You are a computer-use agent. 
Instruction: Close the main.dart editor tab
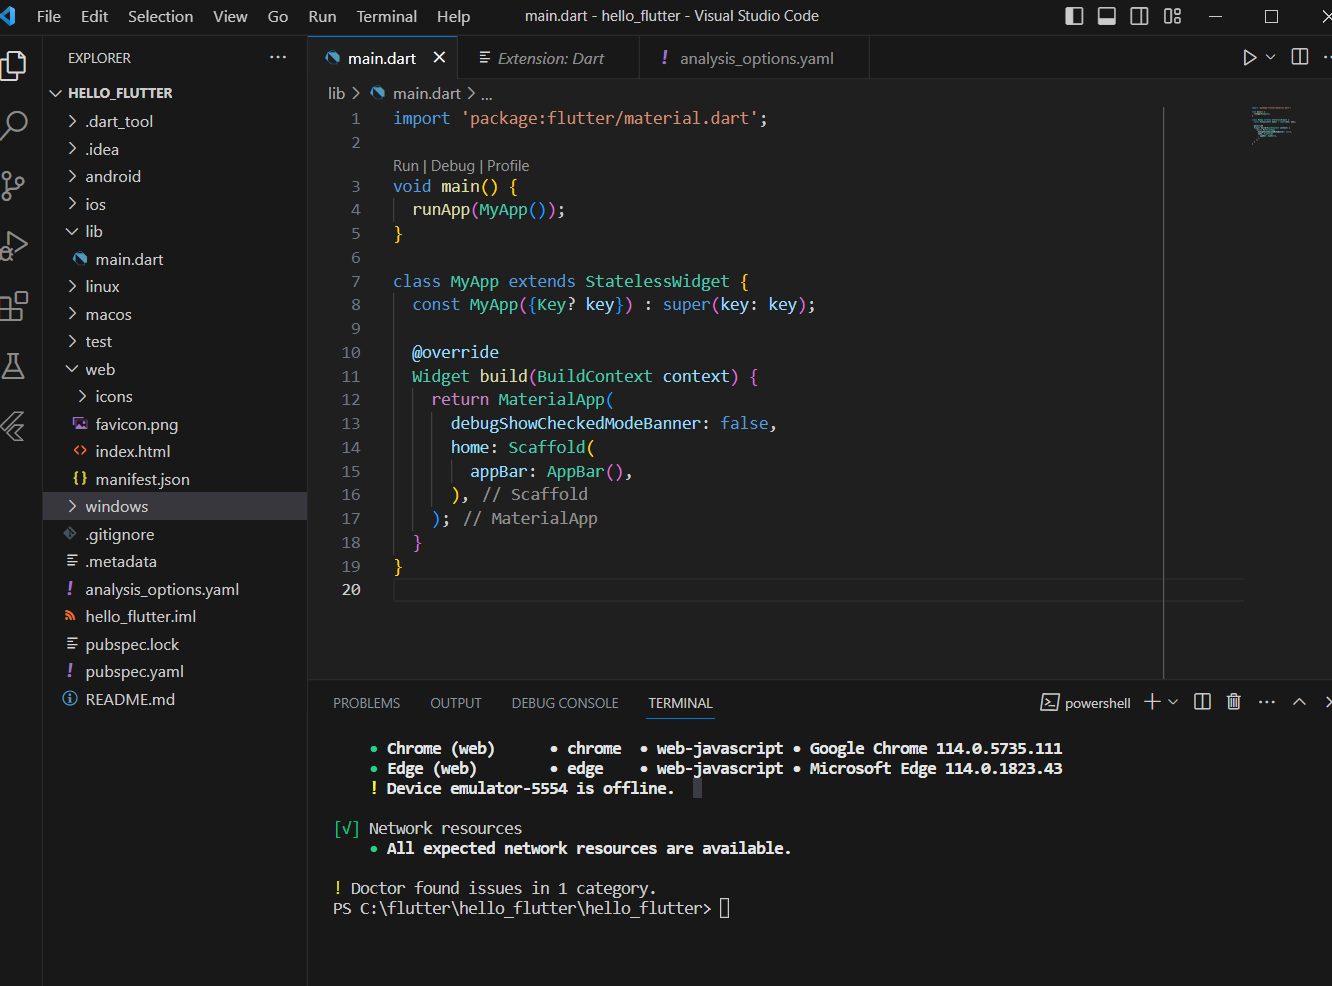[439, 58]
